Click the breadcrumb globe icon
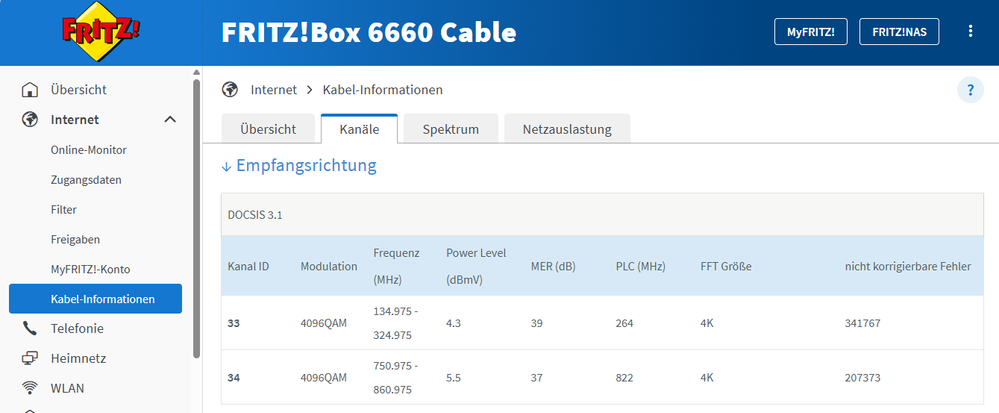Screen dimensions: 999x413 (230, 90)
